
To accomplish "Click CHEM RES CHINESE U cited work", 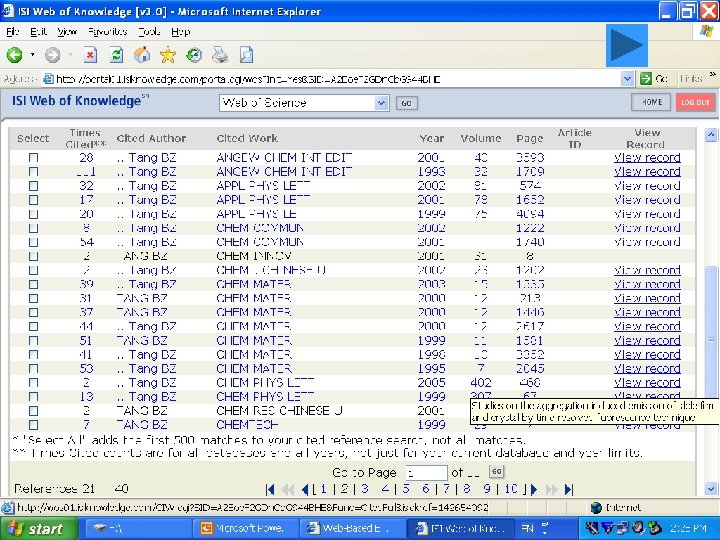I will pyautogui.click(x=279, y=411).
